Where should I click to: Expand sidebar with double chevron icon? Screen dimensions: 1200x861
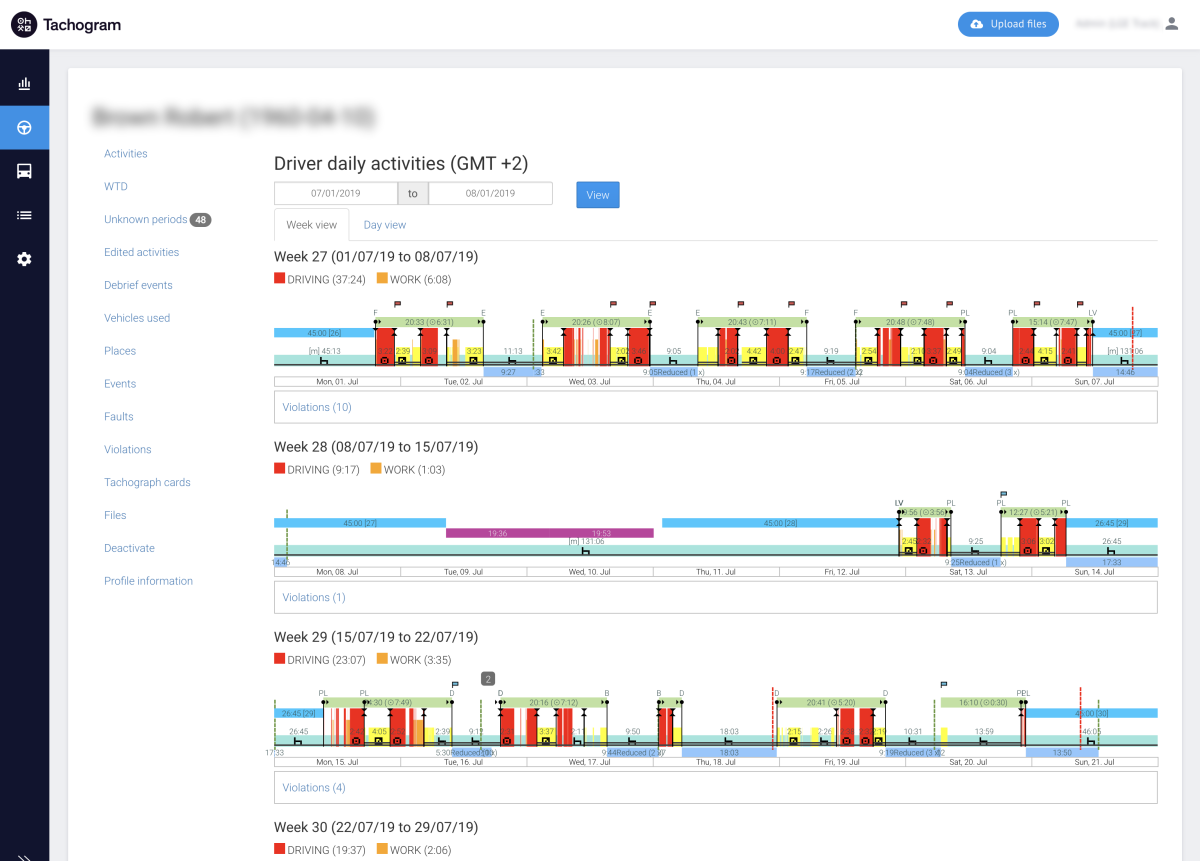(x=24, y=855)
